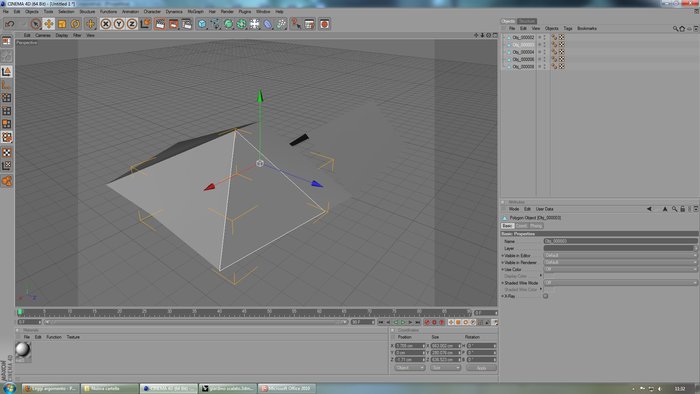700x394 pixels.
Task: Enable the X-Ray checkbox
Action: pyautogui.click(x=546, y=296)
